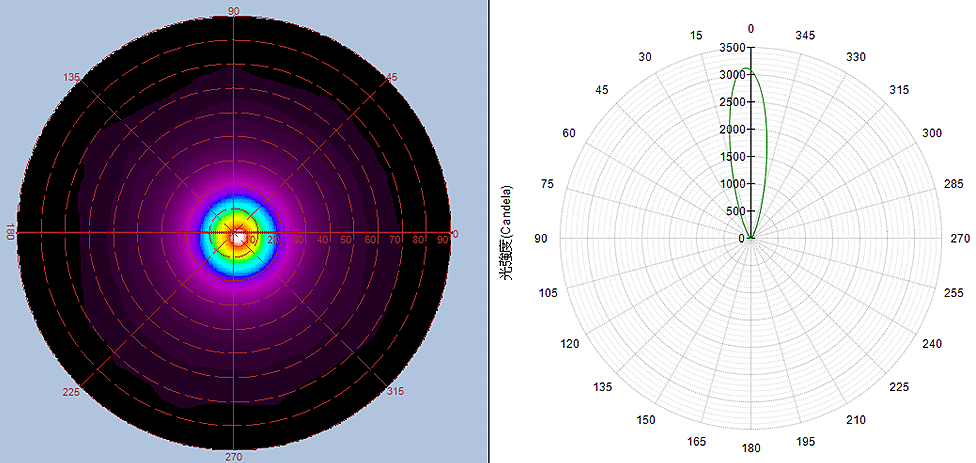Click the 120 degree label on the polar chart
Screen dimensions: 976x463
[570, 344]
